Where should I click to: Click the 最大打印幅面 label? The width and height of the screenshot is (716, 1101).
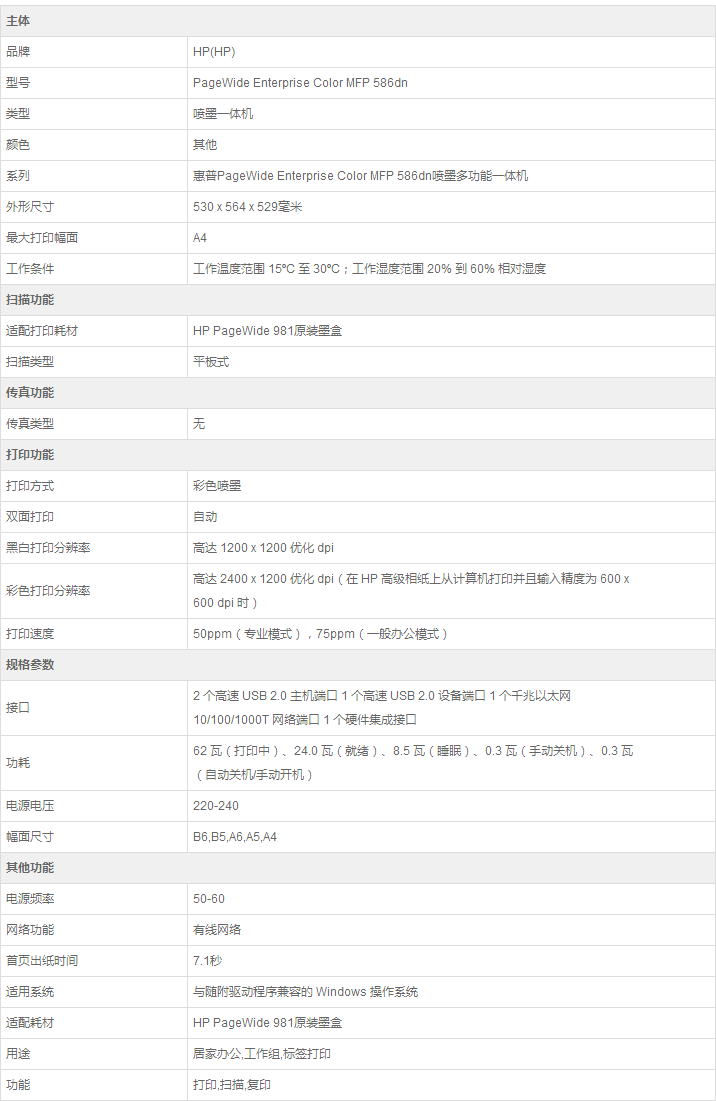coord(42,237)
